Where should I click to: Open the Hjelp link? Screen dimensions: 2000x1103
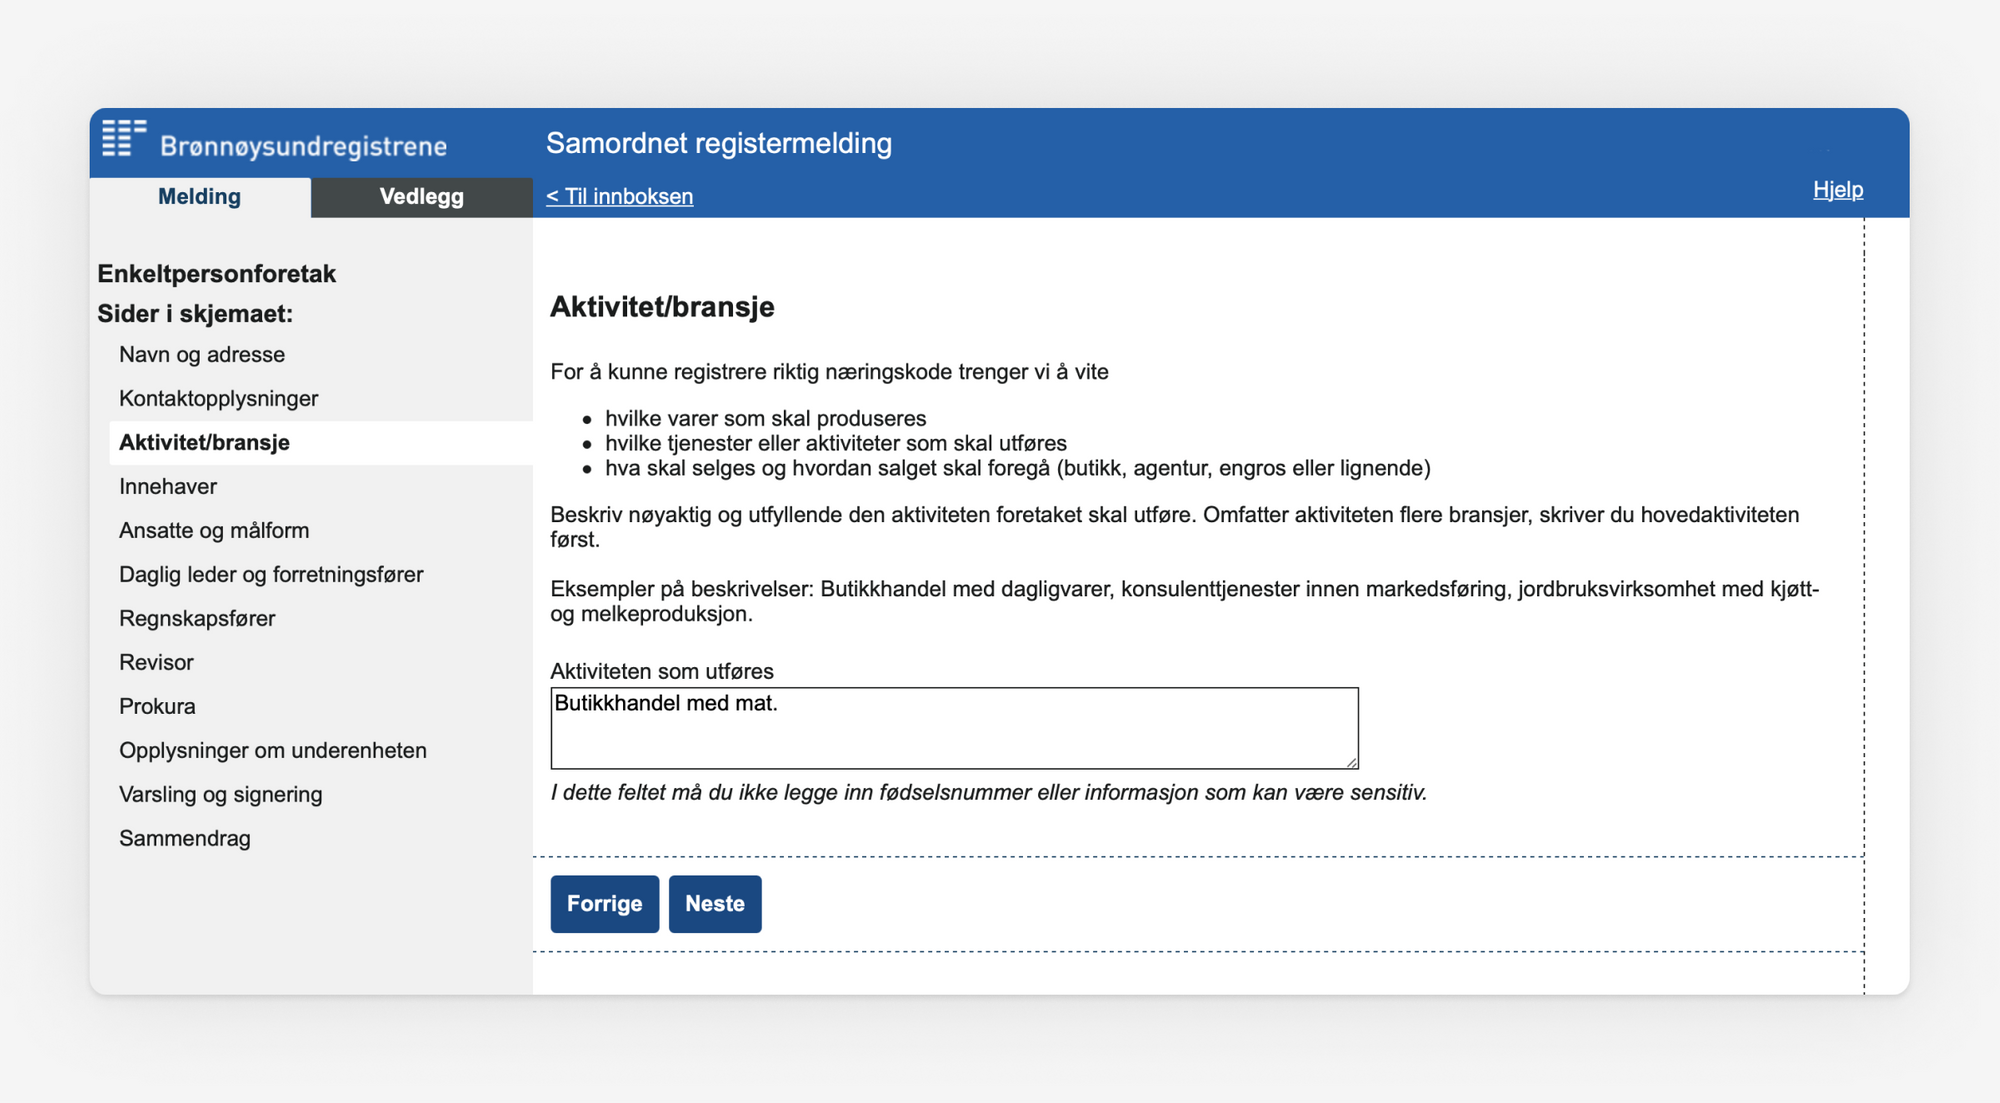1838,190
